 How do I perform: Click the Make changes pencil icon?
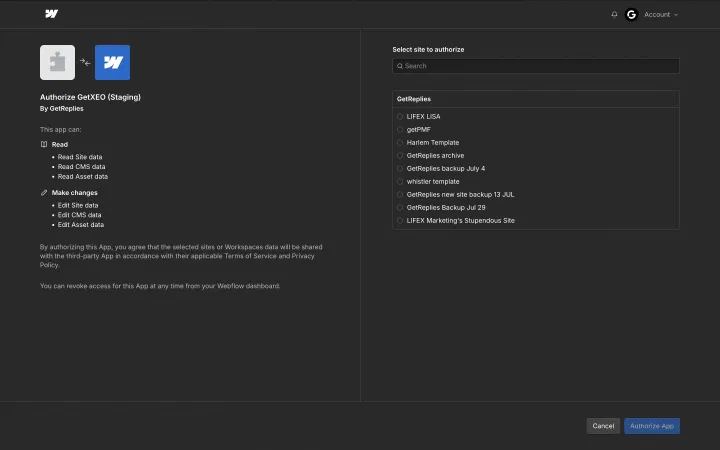coord(44,192)
